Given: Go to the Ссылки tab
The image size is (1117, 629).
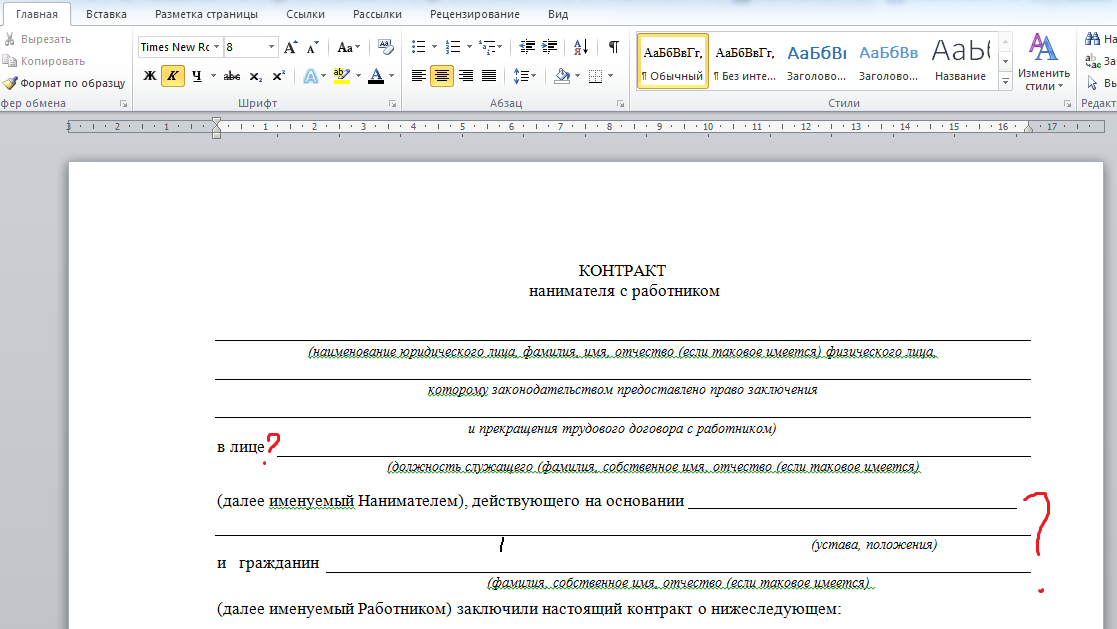Looking at the screenshot, I should pos(306,14).
